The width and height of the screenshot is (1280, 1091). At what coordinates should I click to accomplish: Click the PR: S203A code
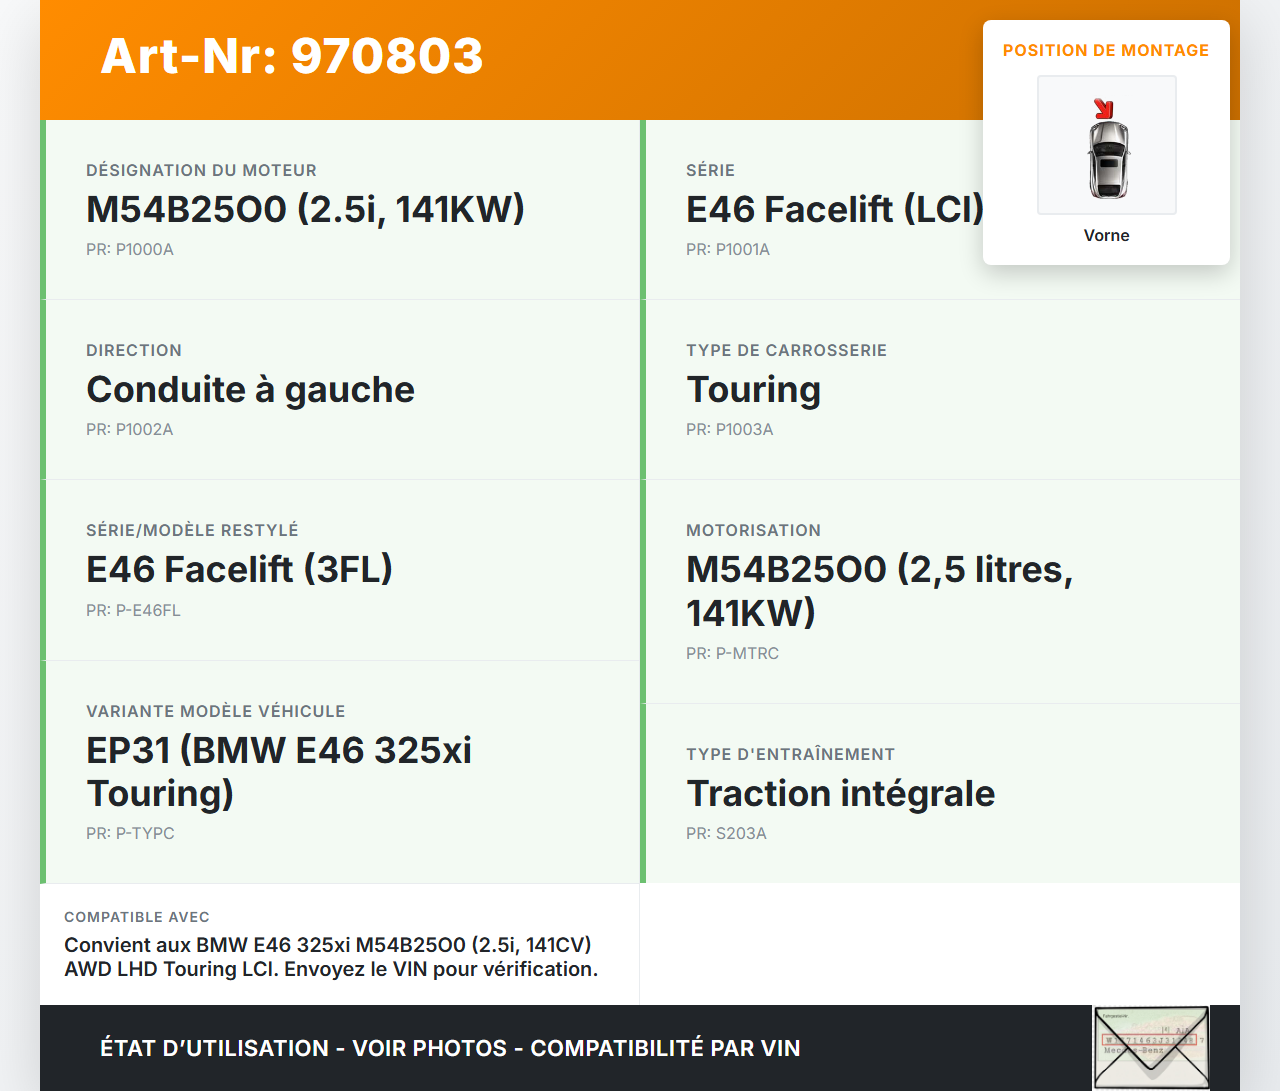click(x=726, y=833)
